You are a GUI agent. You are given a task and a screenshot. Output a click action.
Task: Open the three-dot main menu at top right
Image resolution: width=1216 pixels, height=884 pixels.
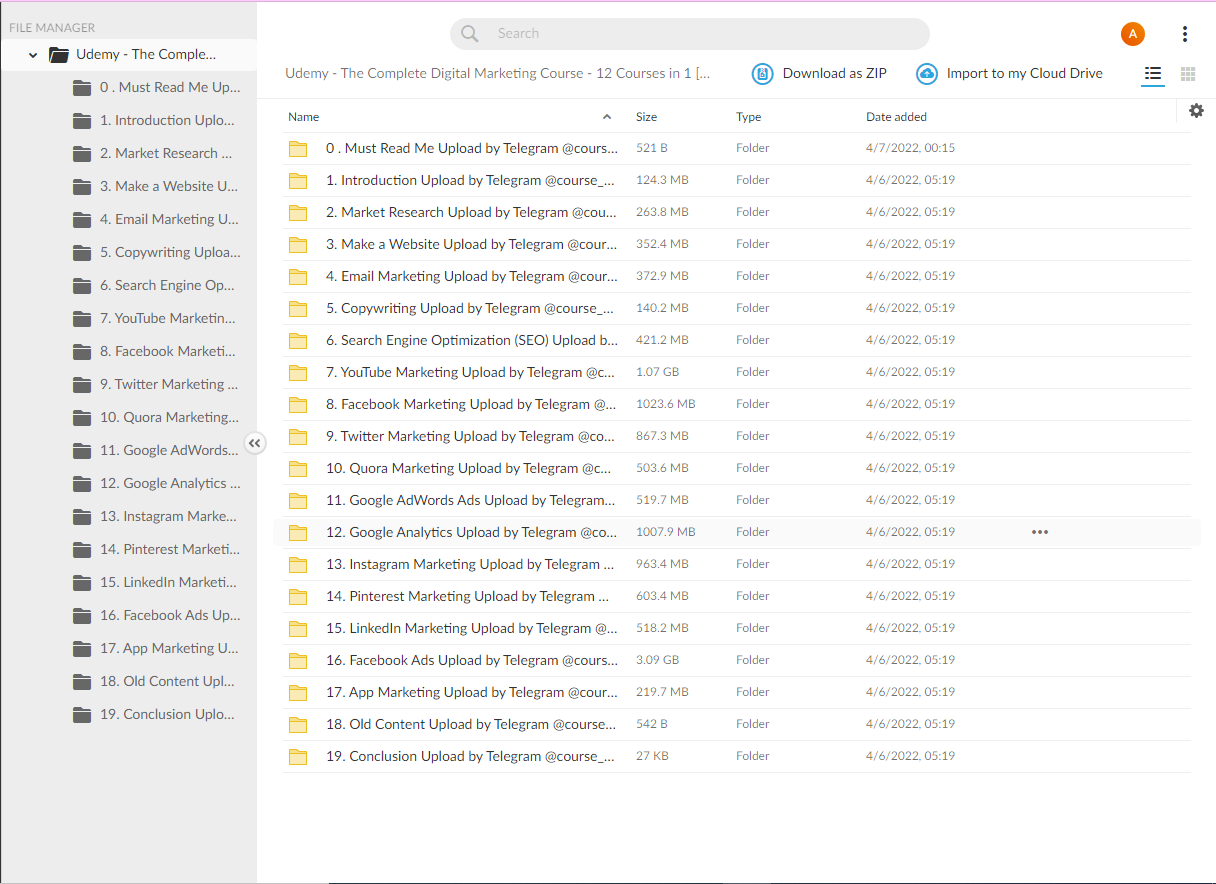click(1185, 34)
